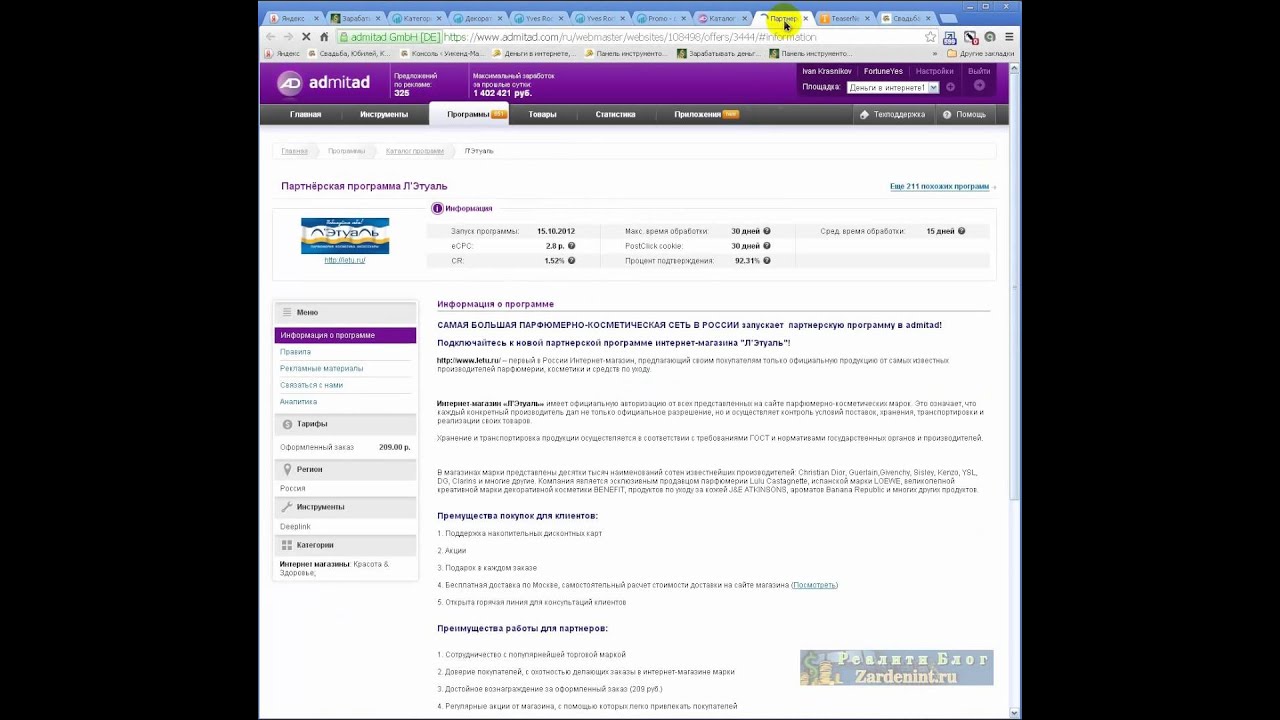Click the Категории grid icon
This screenshot has height=720, width=1280.
coord(287,545)
